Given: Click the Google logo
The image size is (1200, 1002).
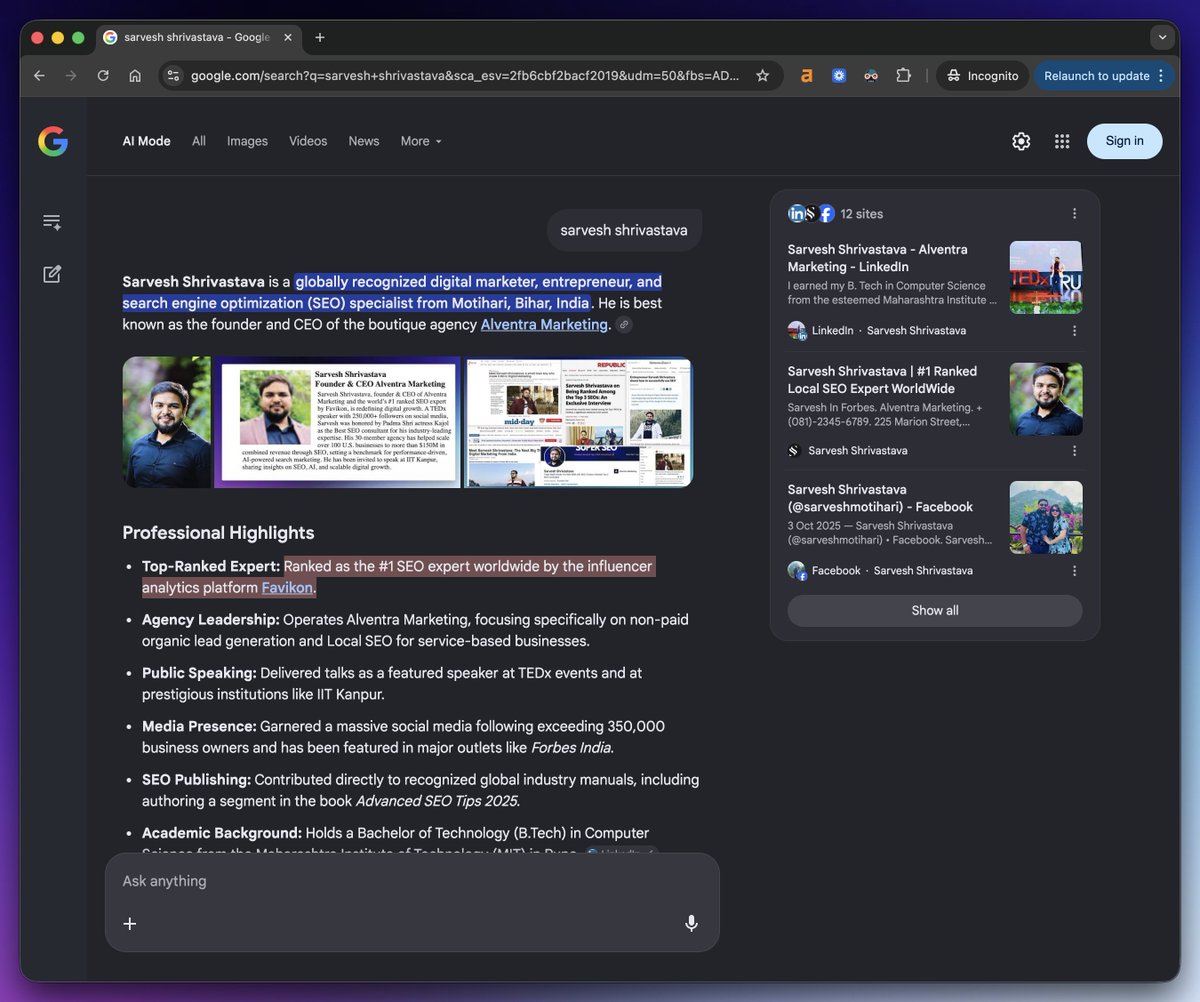Looking at the screenshot, I should coord(53,141).
